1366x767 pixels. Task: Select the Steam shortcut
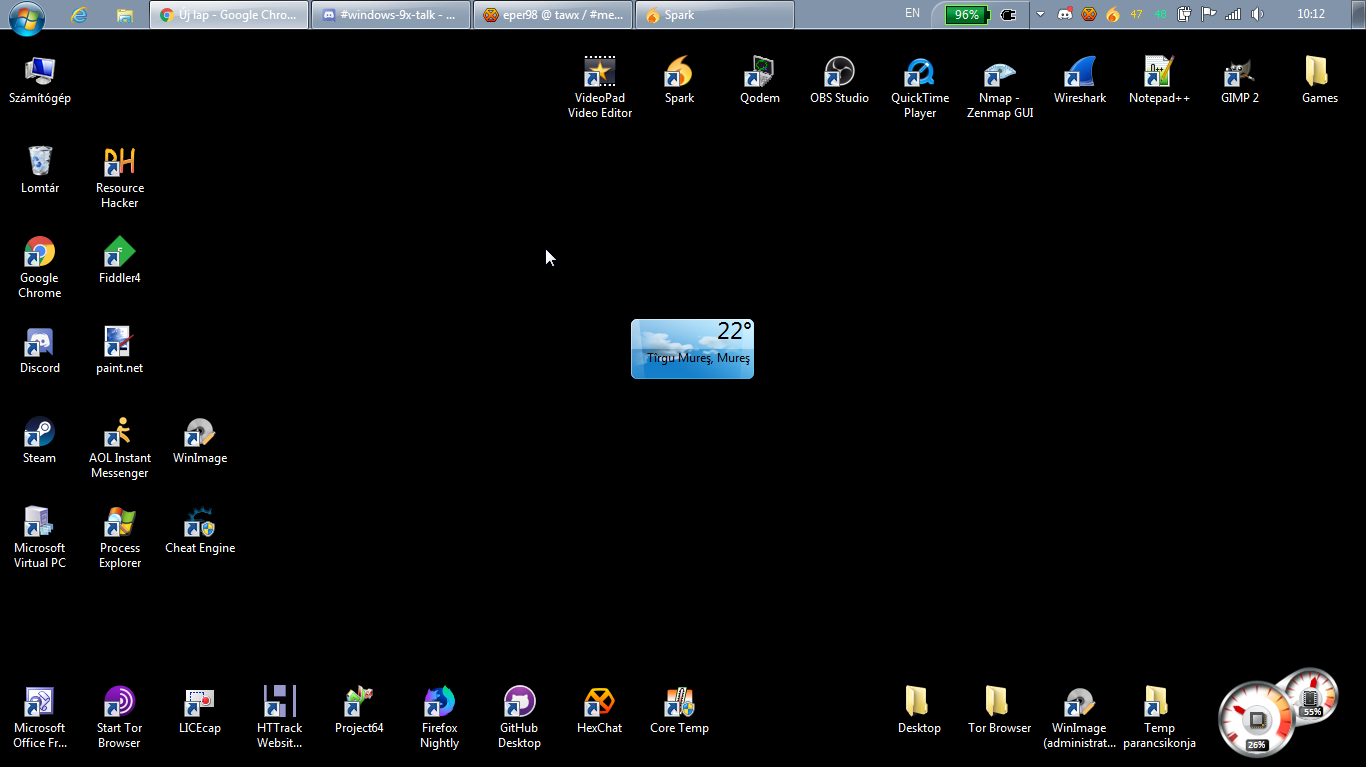click(40, 440)
